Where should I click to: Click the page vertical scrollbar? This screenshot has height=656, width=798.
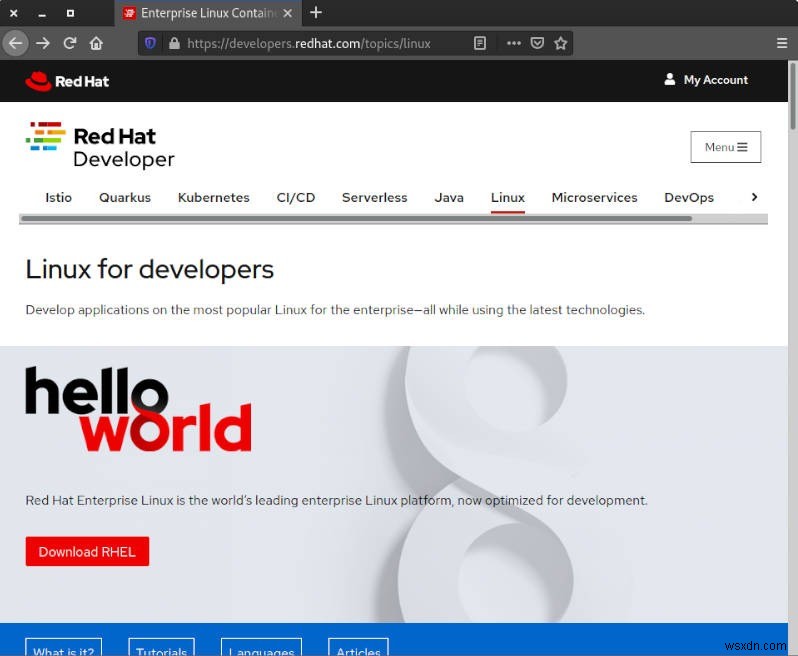(x=792, y=96)
